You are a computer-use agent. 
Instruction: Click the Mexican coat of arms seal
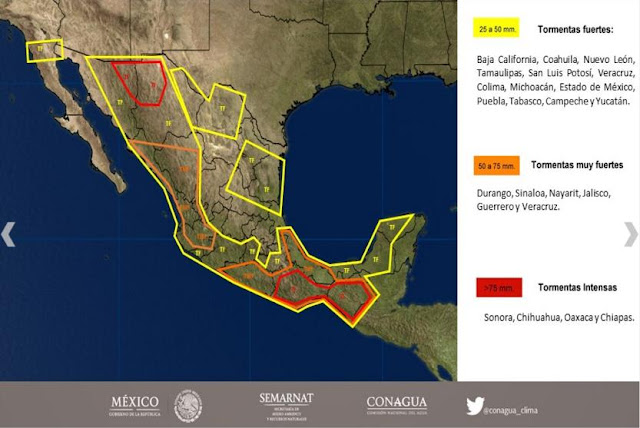(x=188, y=406)
